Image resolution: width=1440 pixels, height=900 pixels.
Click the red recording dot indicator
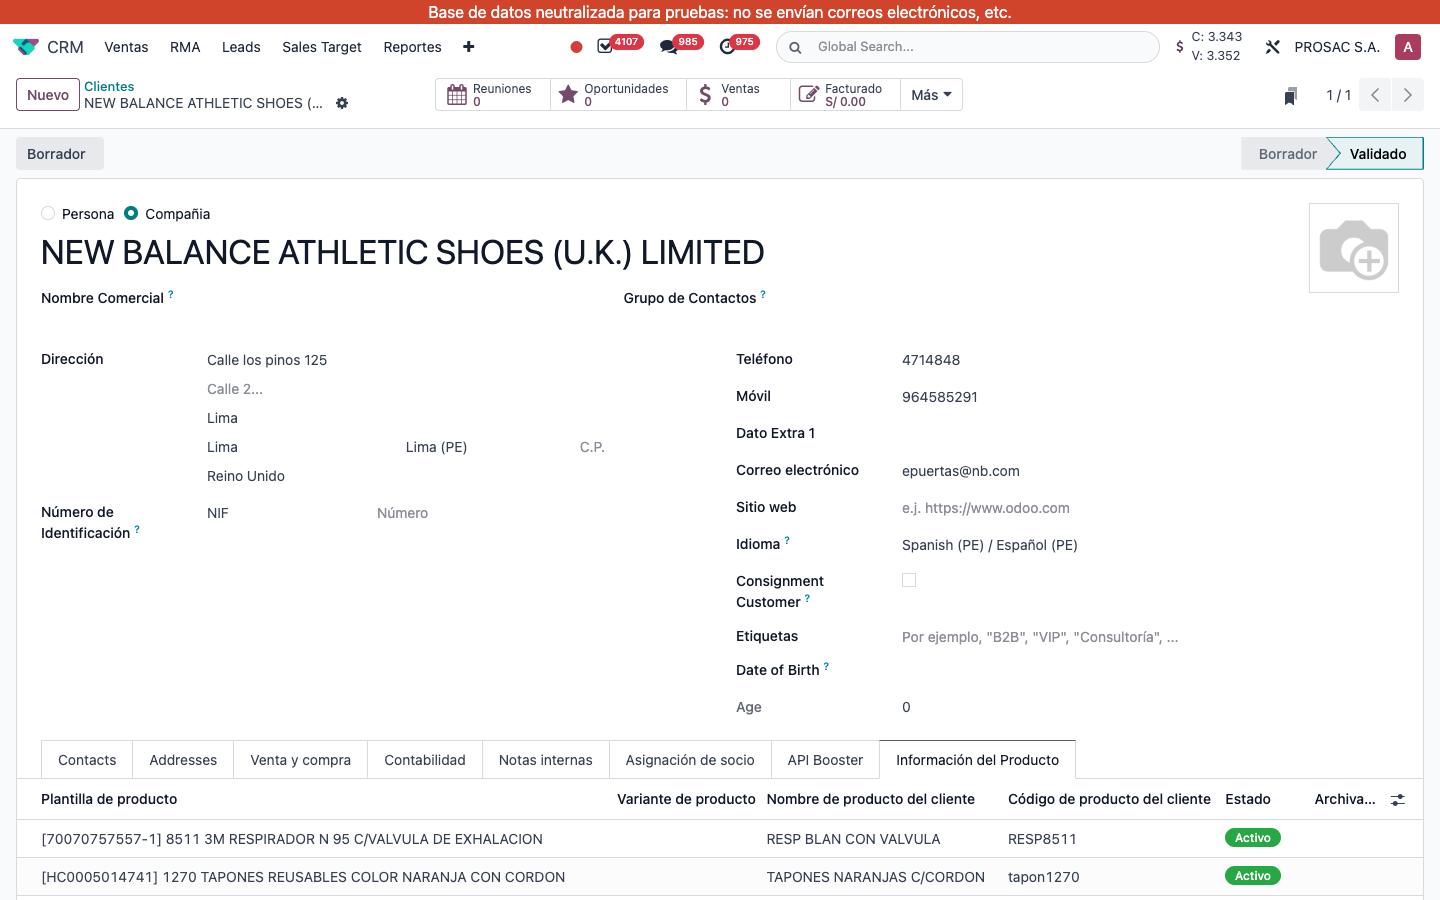coord(576,47)
